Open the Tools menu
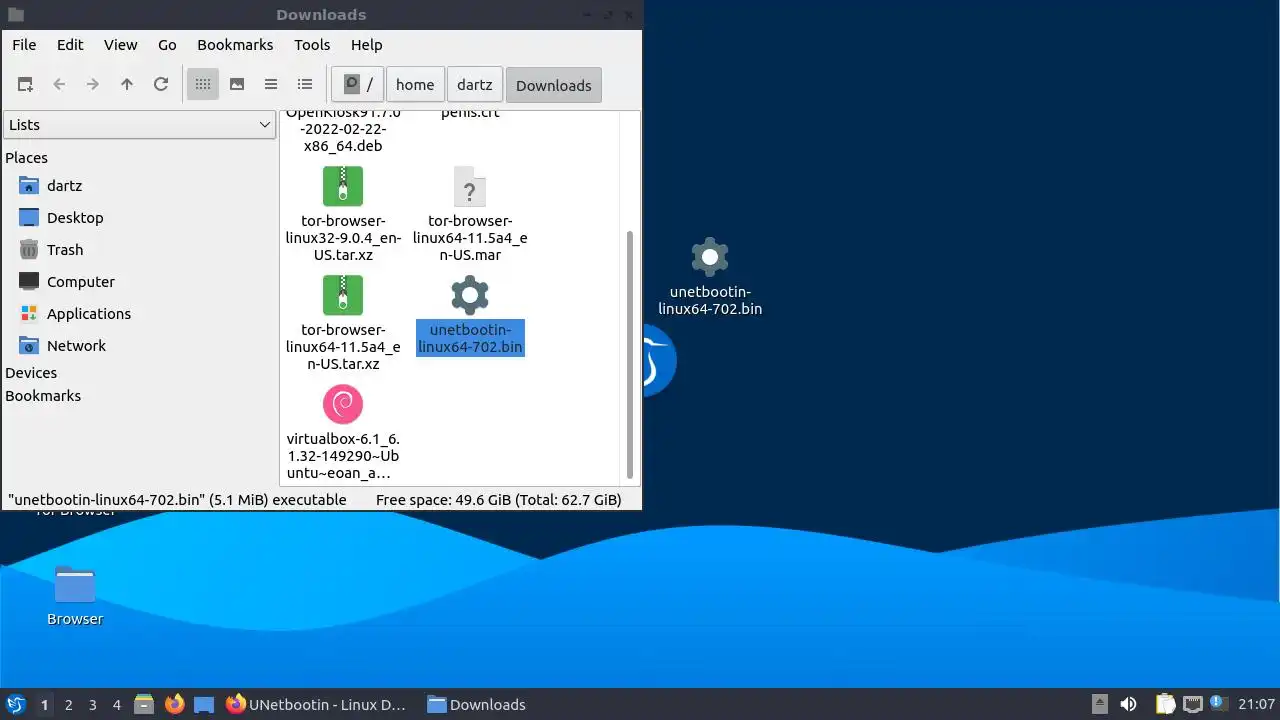This screenshot has height=720, width=1280. coord(312,45)
